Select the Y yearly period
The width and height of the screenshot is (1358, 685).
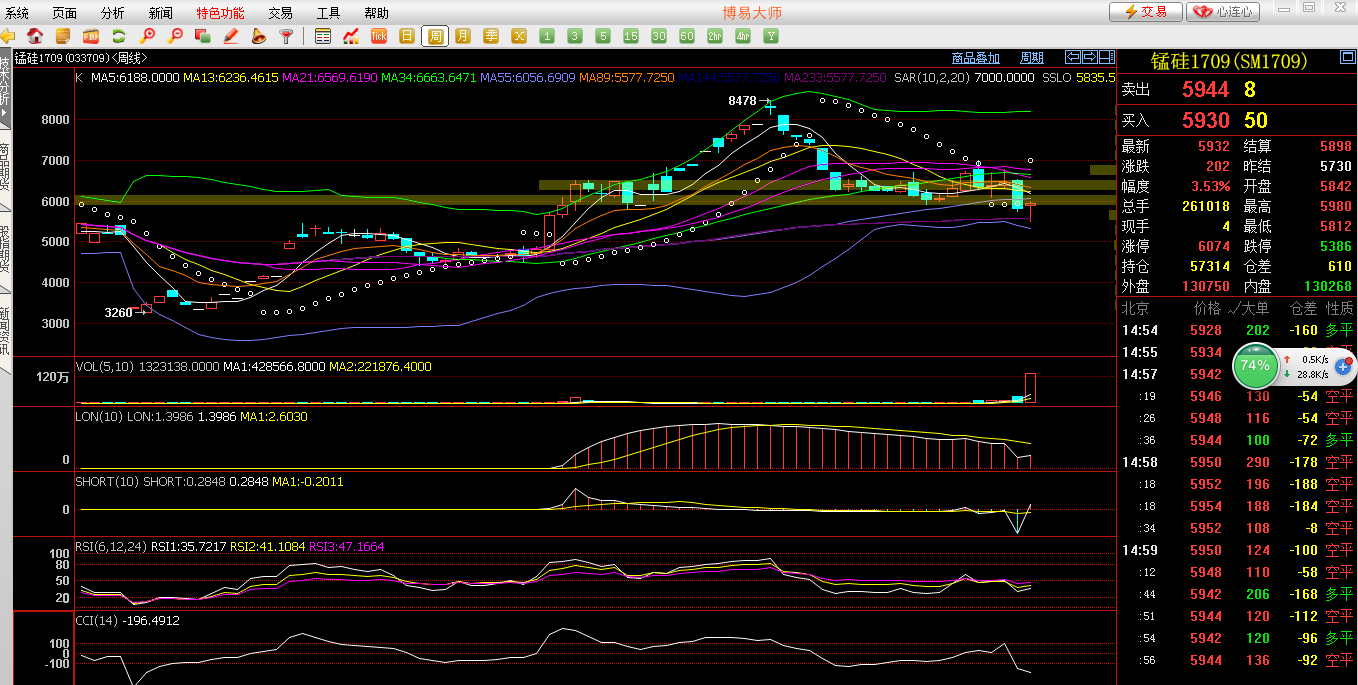[771, 36]
